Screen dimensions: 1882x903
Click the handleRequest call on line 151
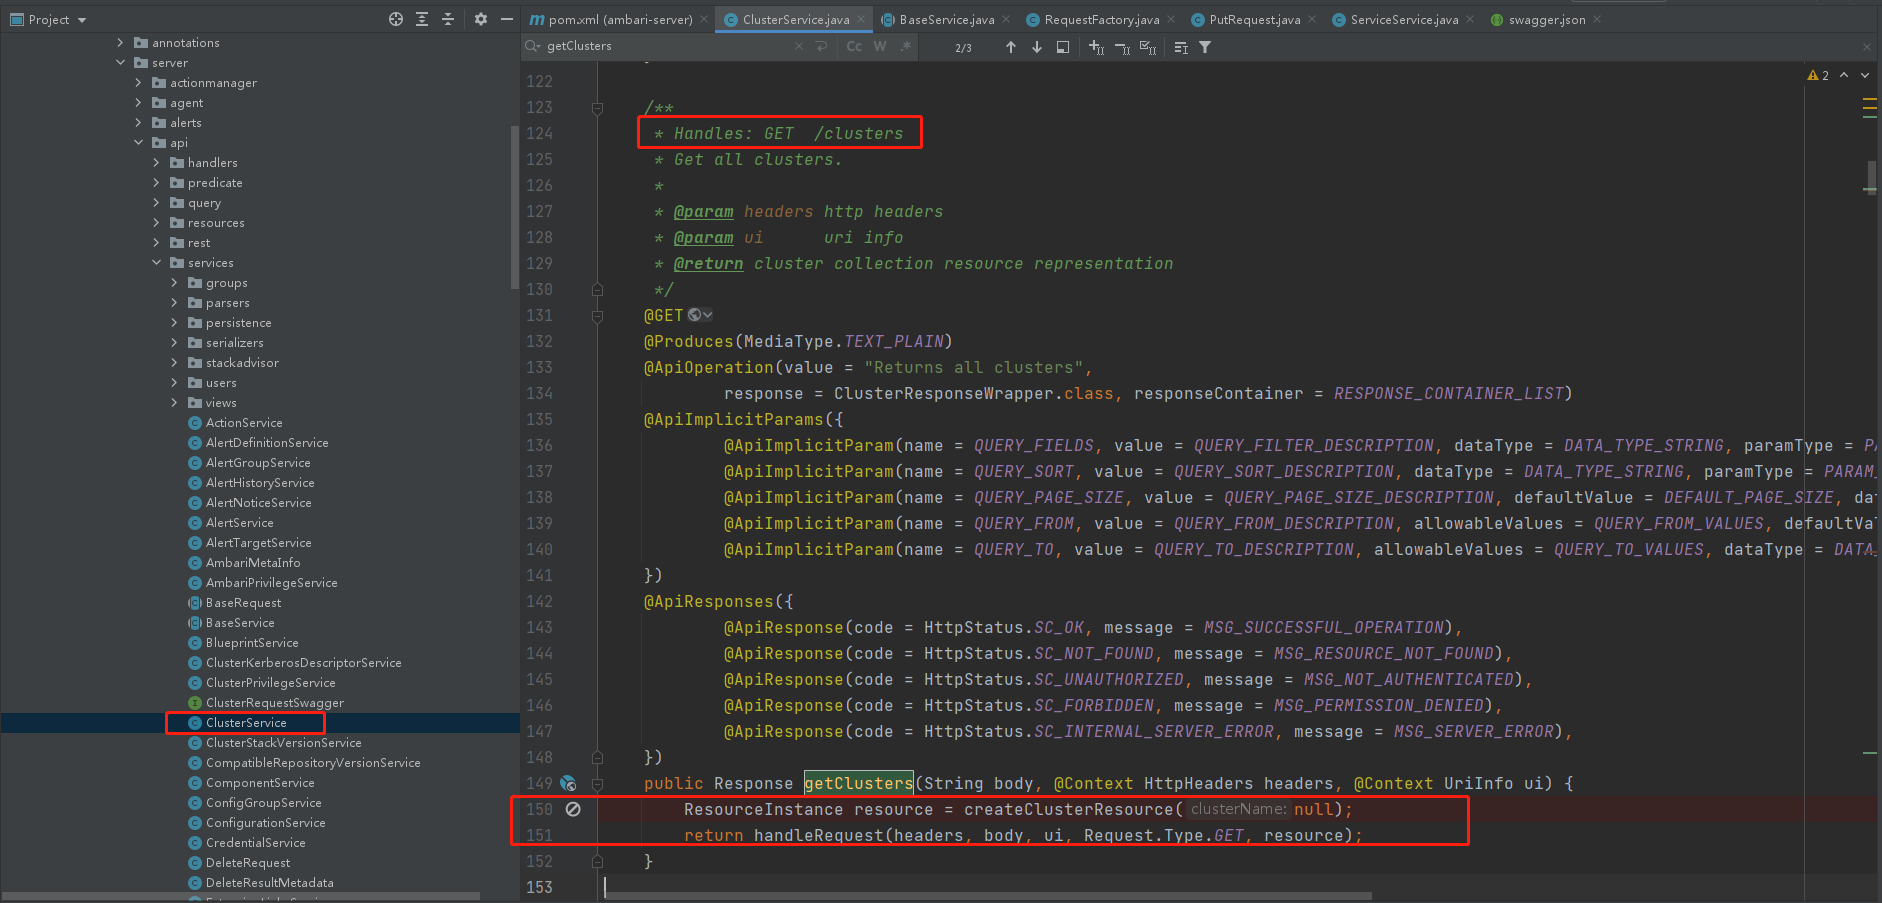coord(818,835)
